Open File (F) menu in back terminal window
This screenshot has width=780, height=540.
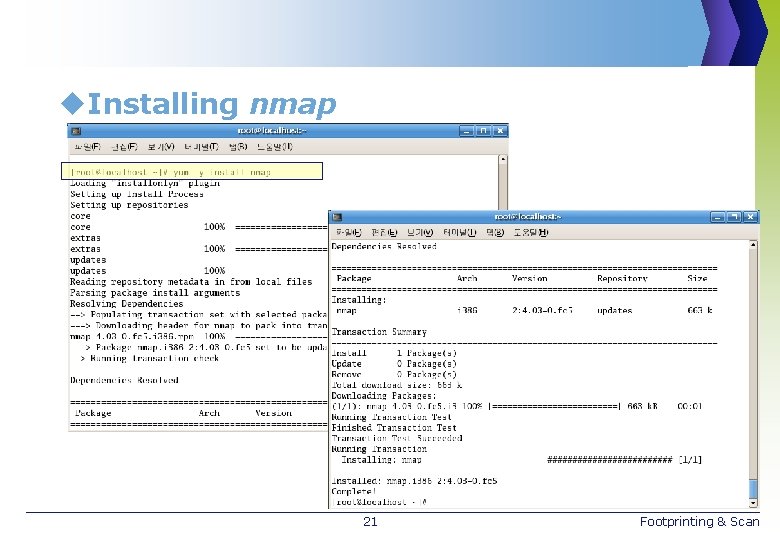point(87,147)
